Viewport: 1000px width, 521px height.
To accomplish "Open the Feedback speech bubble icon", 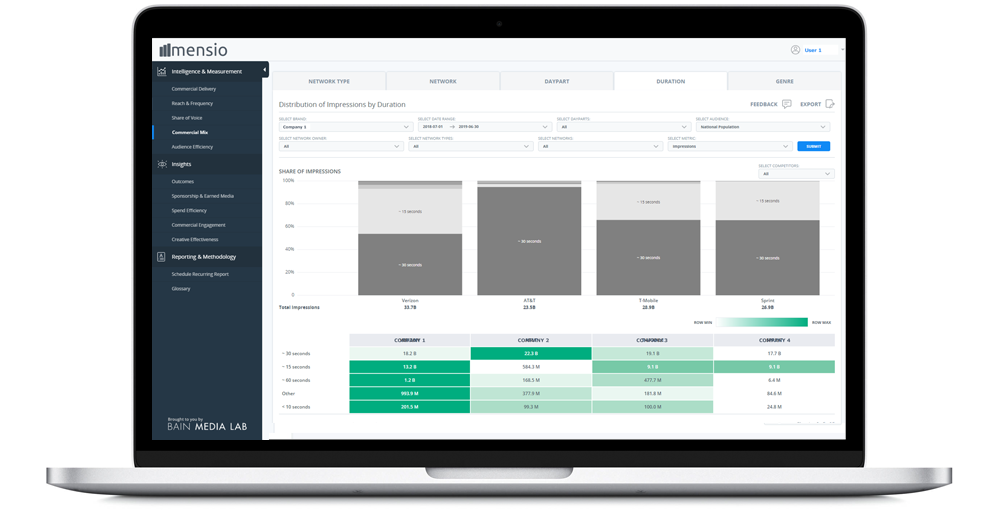I will point(787,104).
